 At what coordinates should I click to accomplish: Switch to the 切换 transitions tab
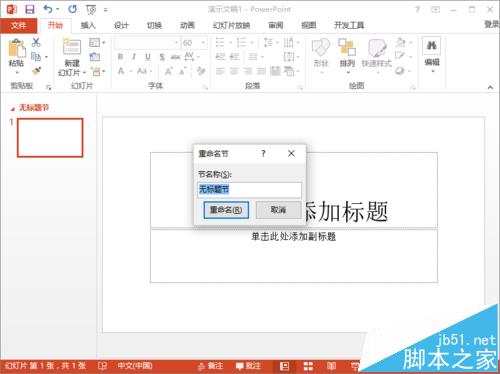click(154, 25)
